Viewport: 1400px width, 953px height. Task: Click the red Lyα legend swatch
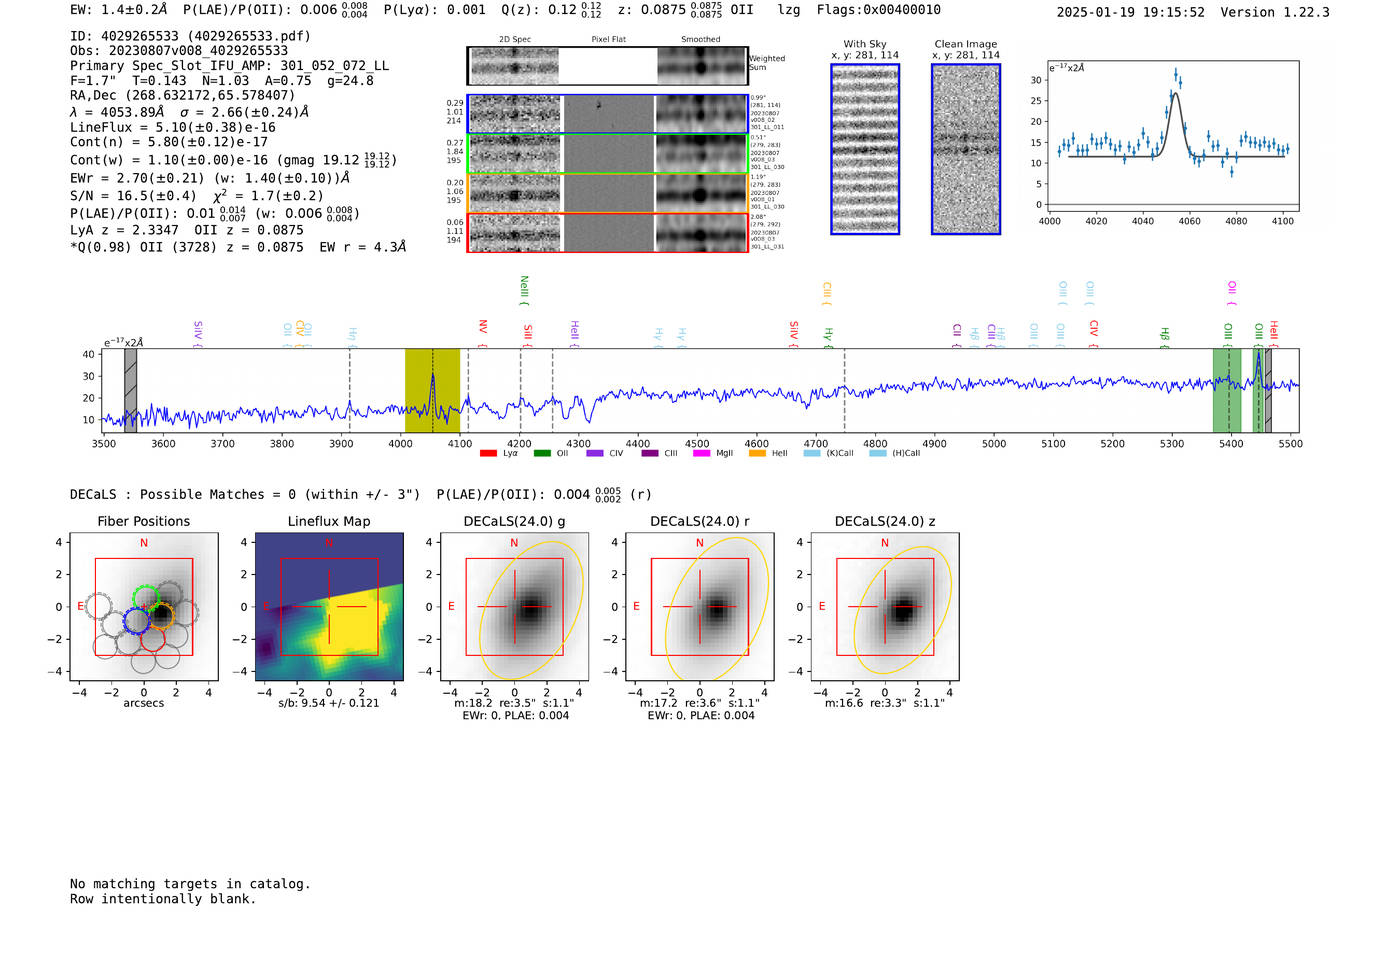click(x=488, y=454)
